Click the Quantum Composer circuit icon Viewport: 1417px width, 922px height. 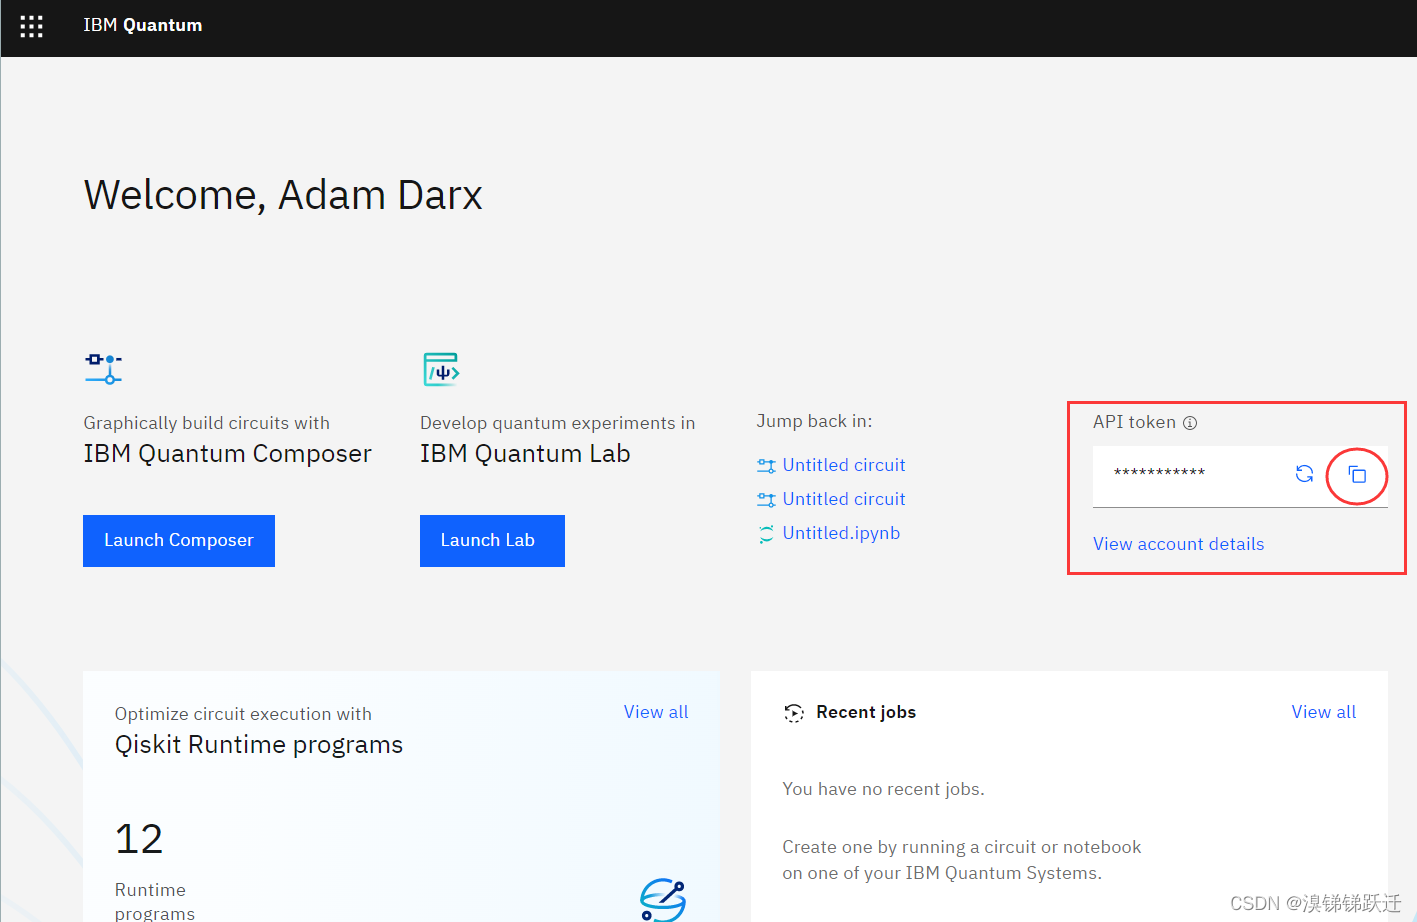coord(103,369)
